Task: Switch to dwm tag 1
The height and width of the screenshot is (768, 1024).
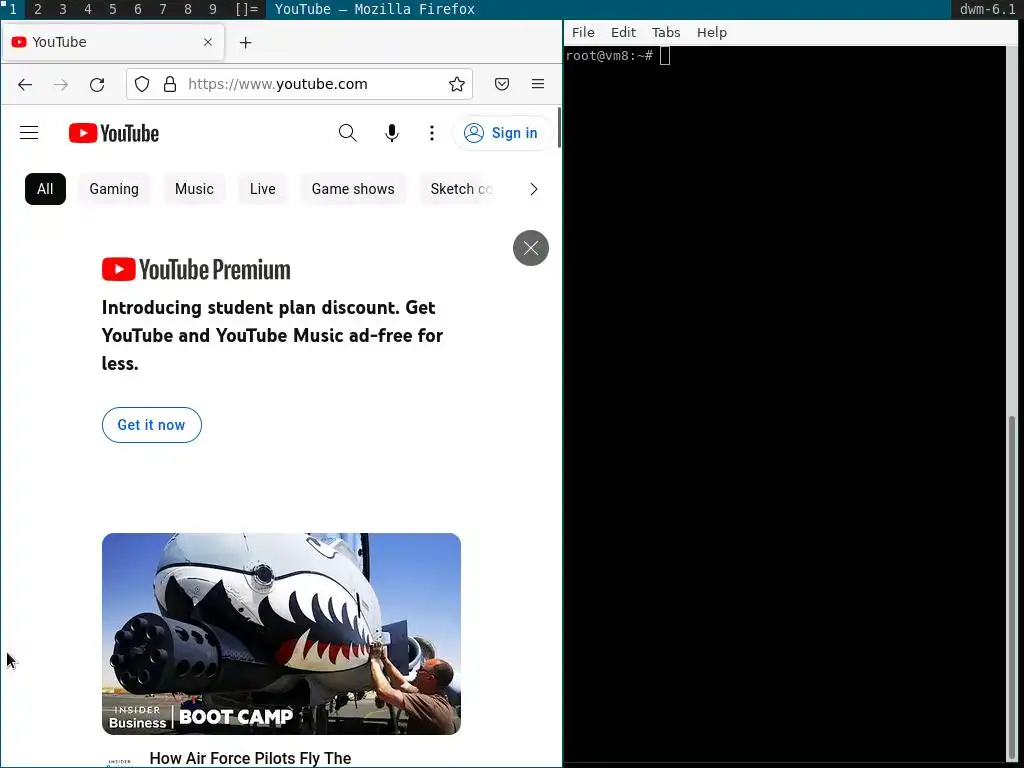Action: pyautogui.click(x=12, y=9)
